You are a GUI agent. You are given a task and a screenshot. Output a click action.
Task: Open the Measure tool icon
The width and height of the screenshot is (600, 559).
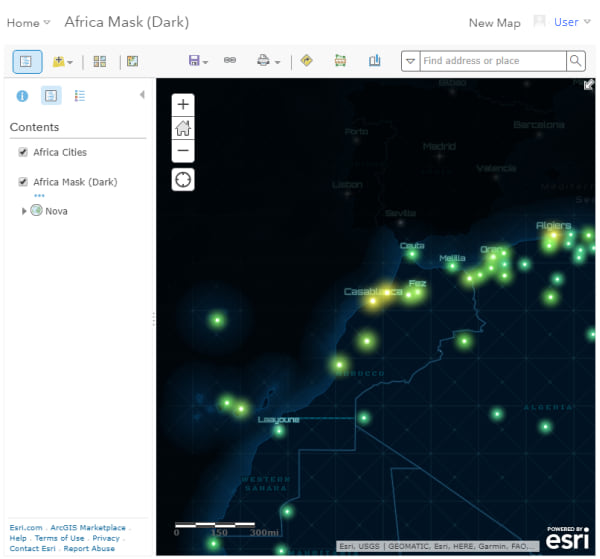coord(340,60)
